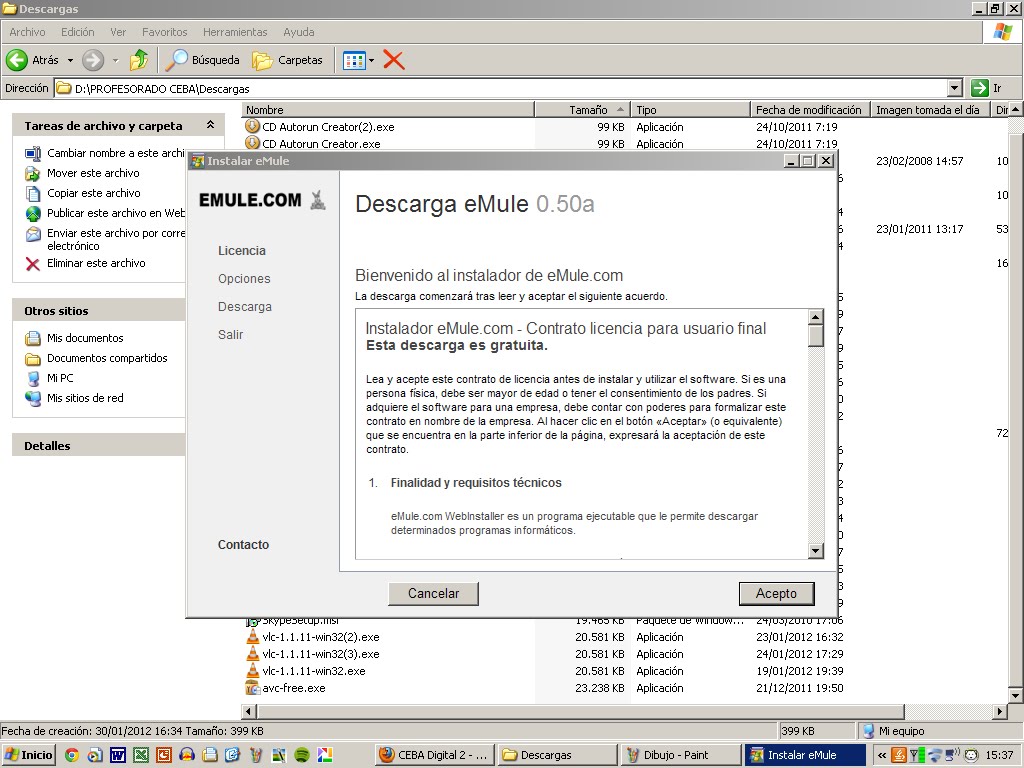1024x768 pixels.
Task: Click the Ir go button
Action: 986,88
